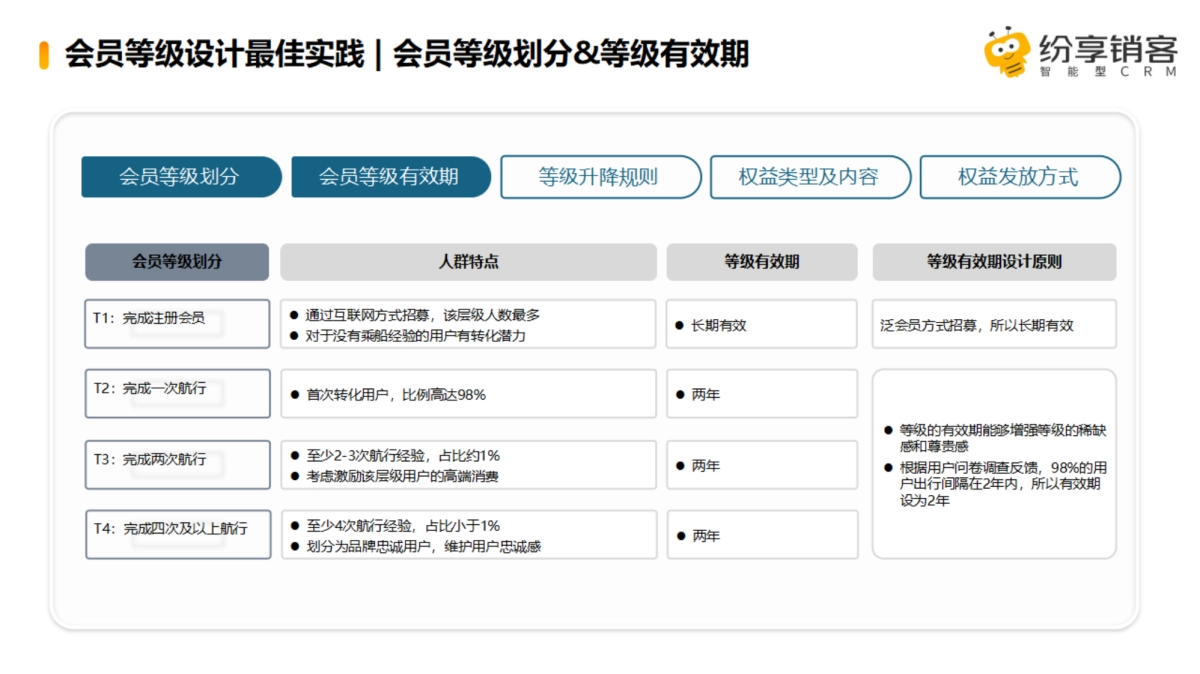Expand the 人群特点 column header
Viewport: 1200px width, 674px height.
tap(468, 262)
